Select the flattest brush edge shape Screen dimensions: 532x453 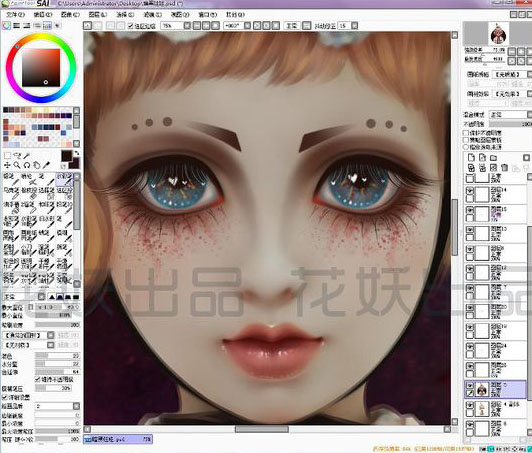pyautogui.click(x=76, y=297)
